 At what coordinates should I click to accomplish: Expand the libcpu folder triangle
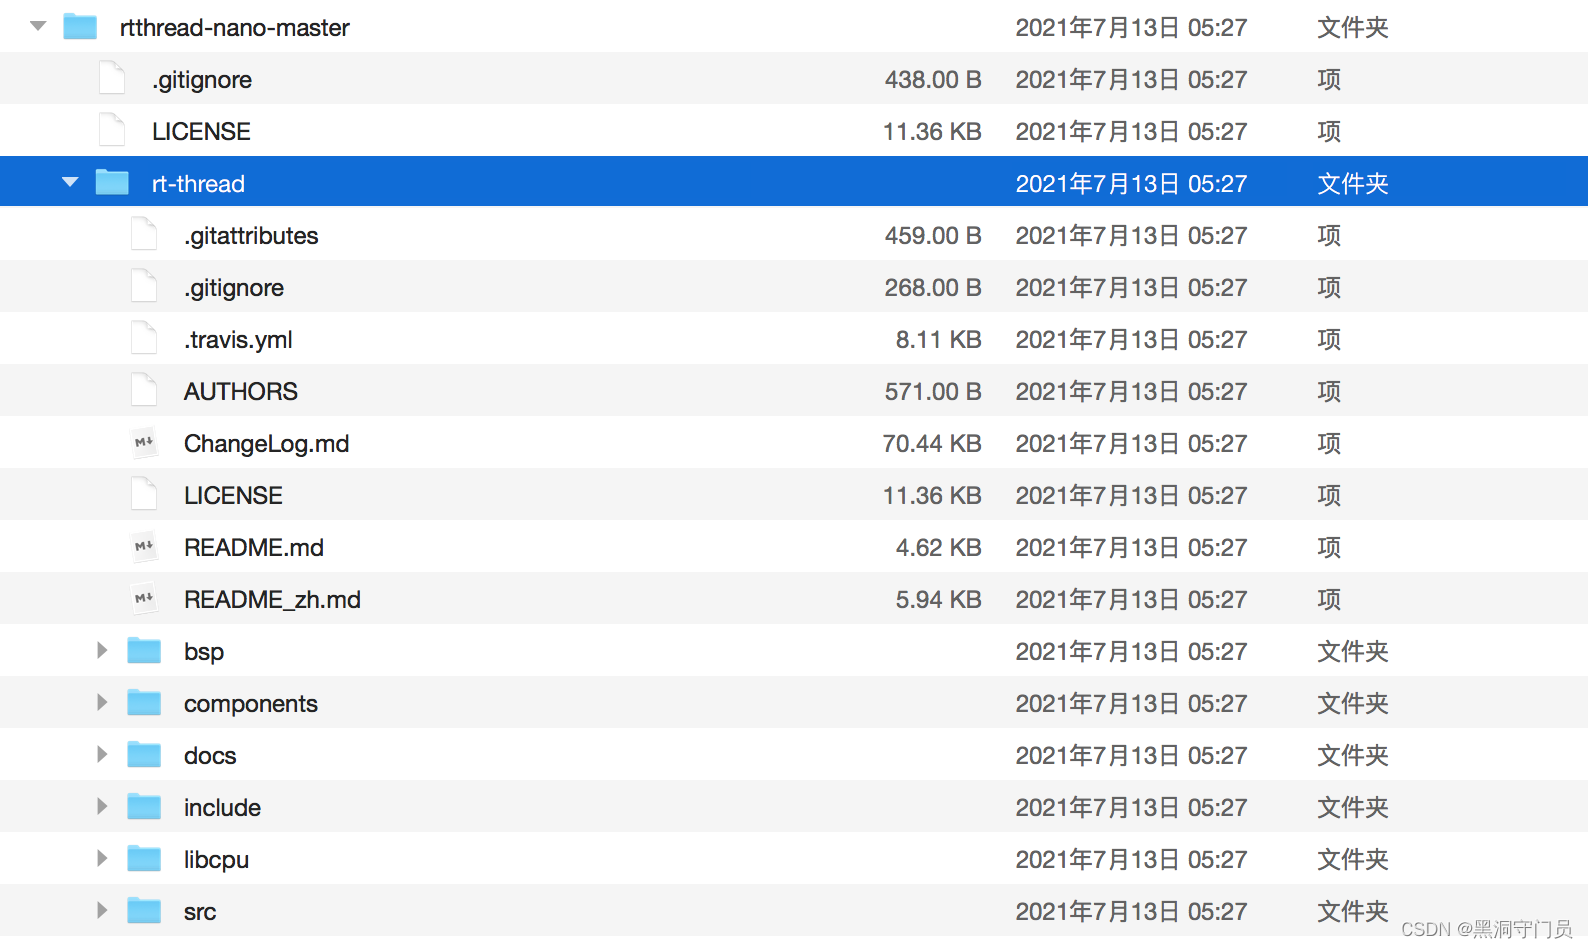pos(102,858)
